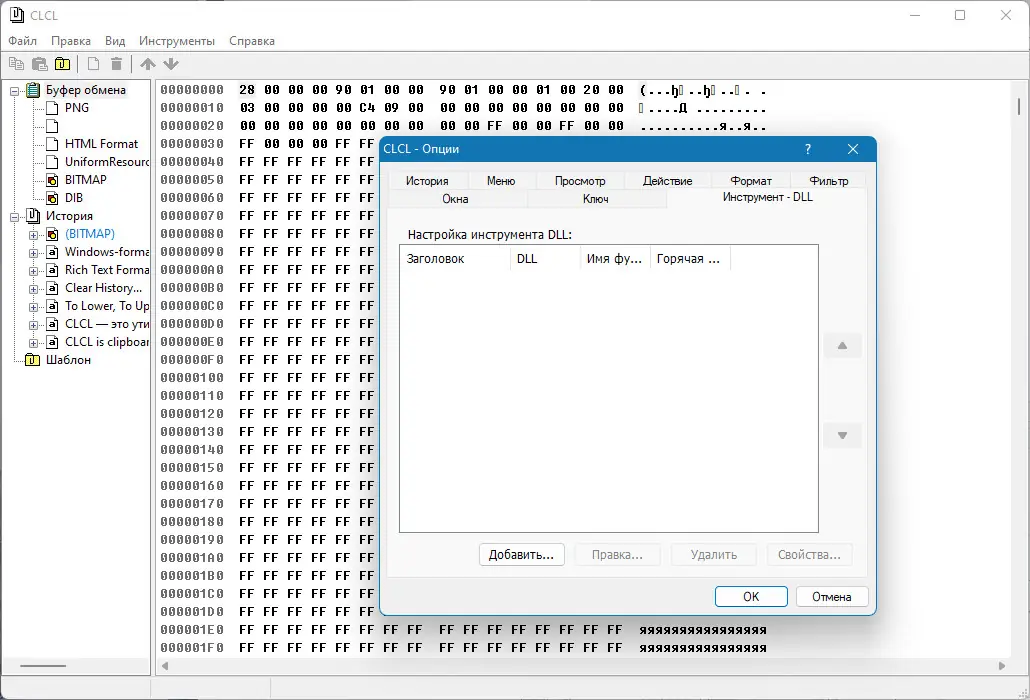Screen dimensions: 1030x700
Task: Click the CLCL app icon in title bar
Action: coord(17,14)
